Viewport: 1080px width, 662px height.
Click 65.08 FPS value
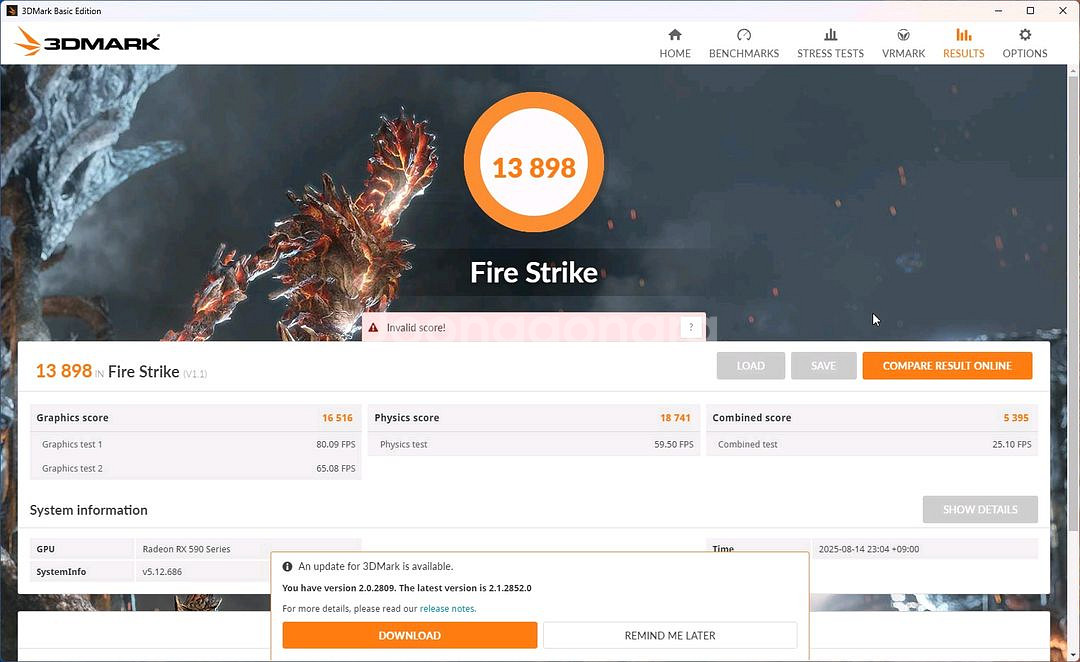(x=336, y=468)
